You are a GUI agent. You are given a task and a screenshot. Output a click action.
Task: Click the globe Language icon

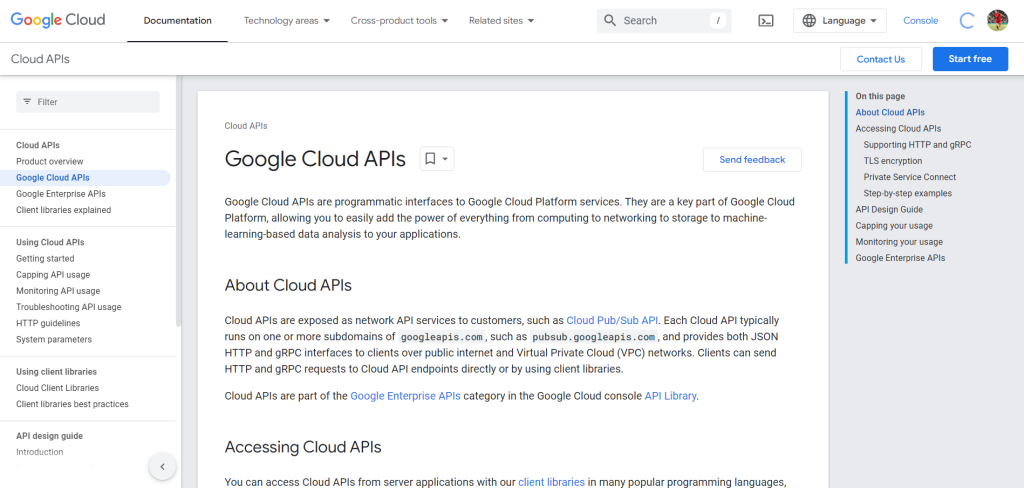tap(808, 21)
